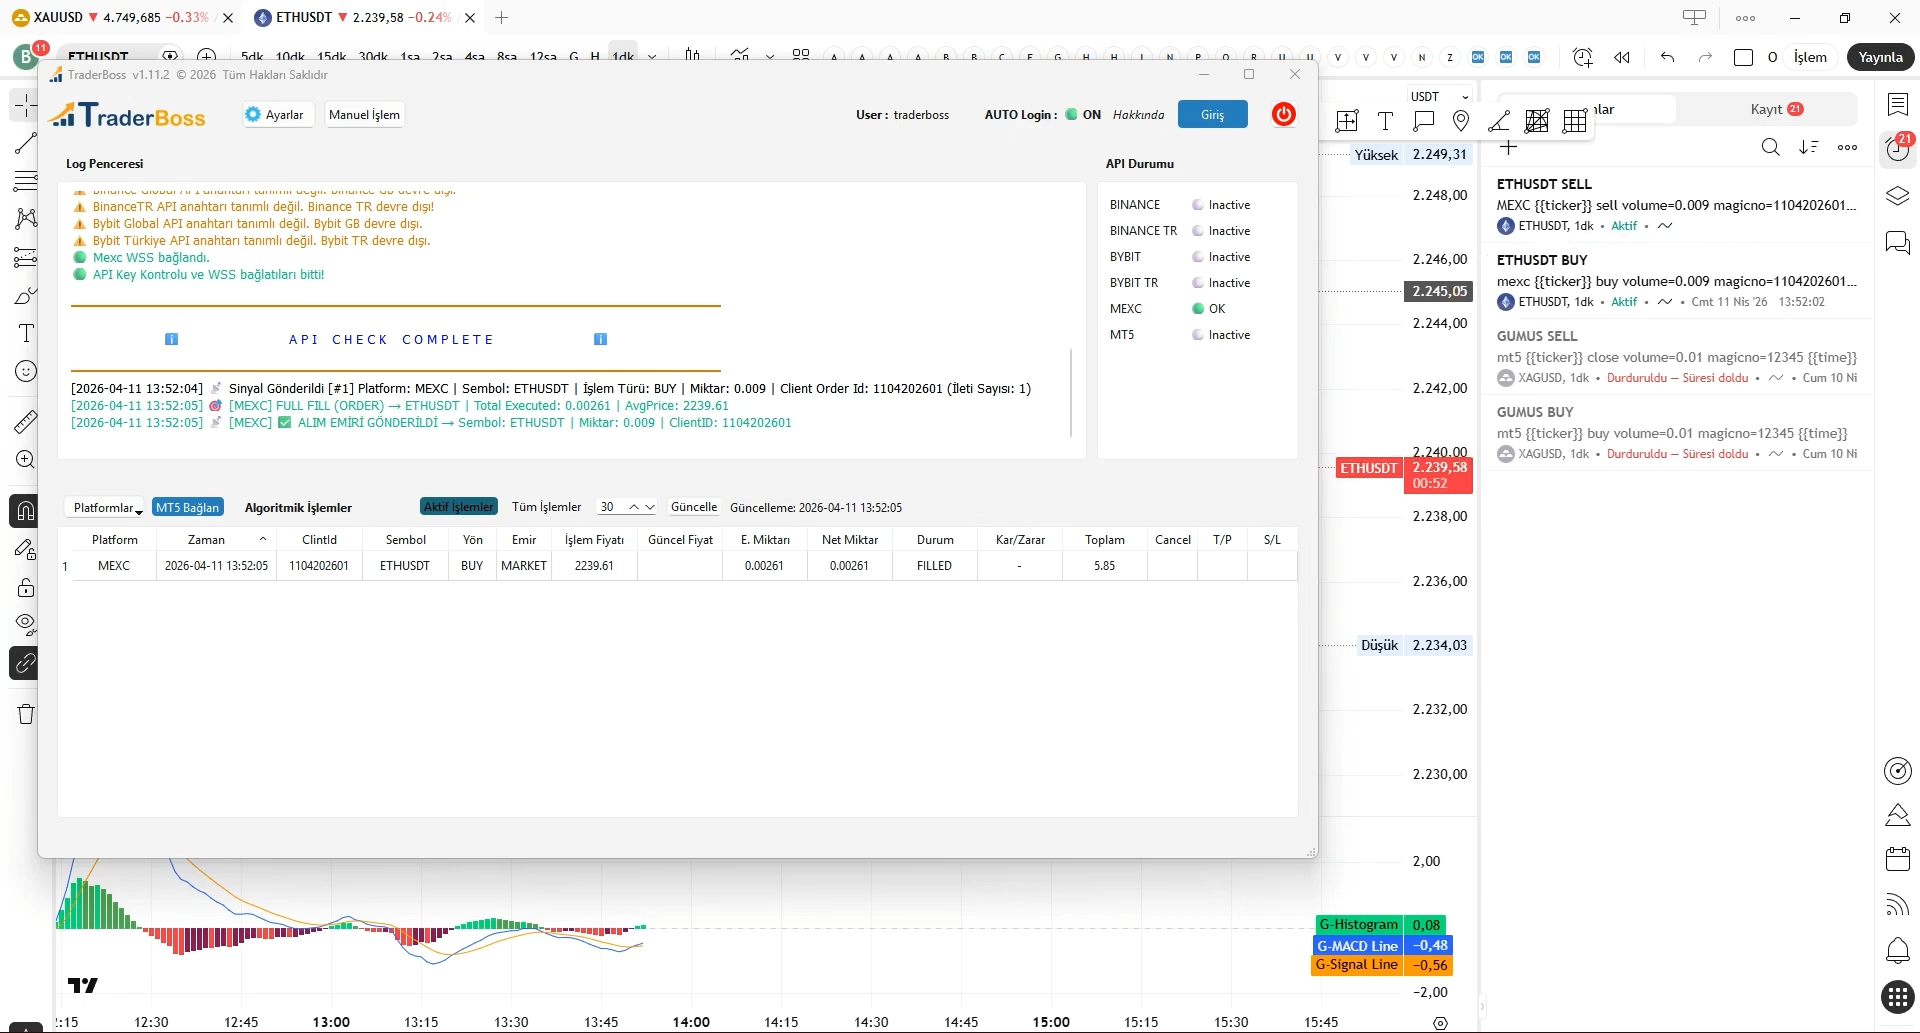Toggle hide all drawings eye icon
Image resolution: width=1920 pixels, height=1033 pixels.
[x=25, y=625]
